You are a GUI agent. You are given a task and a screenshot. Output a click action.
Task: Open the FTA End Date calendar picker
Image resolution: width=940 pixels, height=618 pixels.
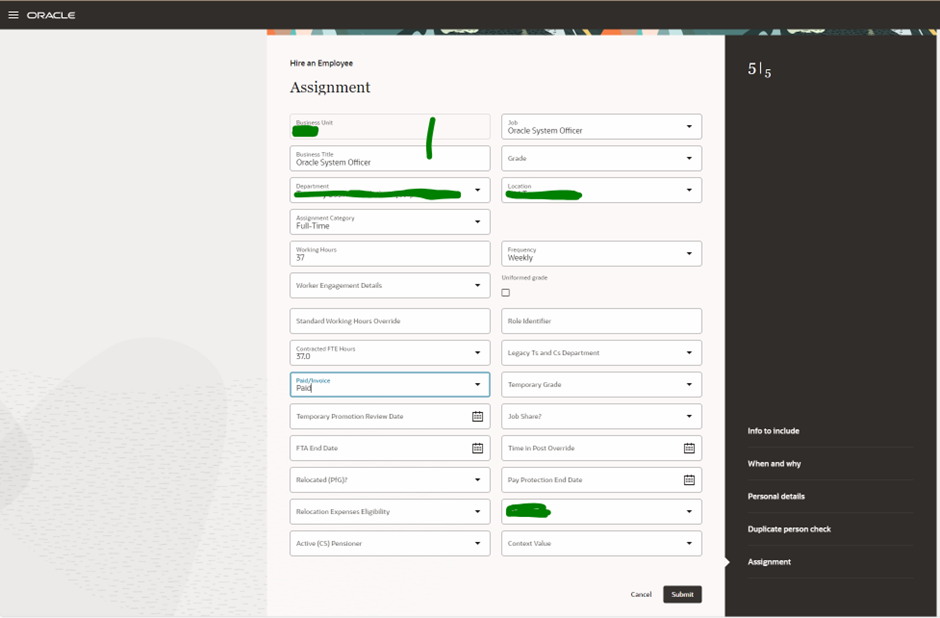click(479, 448)
